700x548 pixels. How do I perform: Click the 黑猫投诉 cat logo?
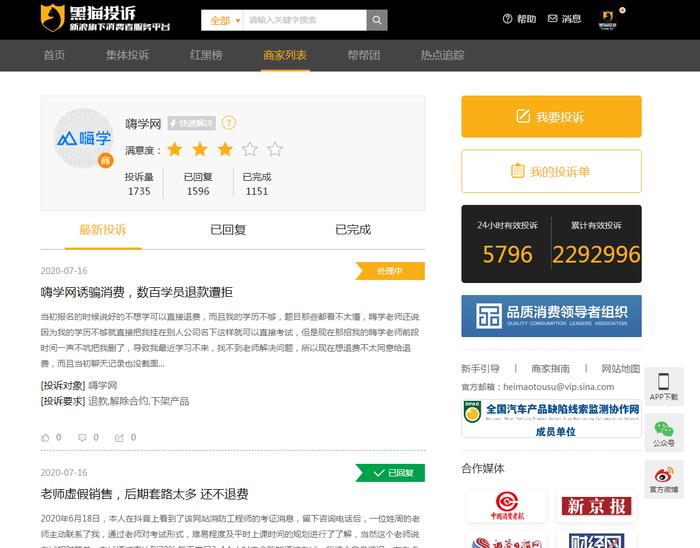(53, 18)
